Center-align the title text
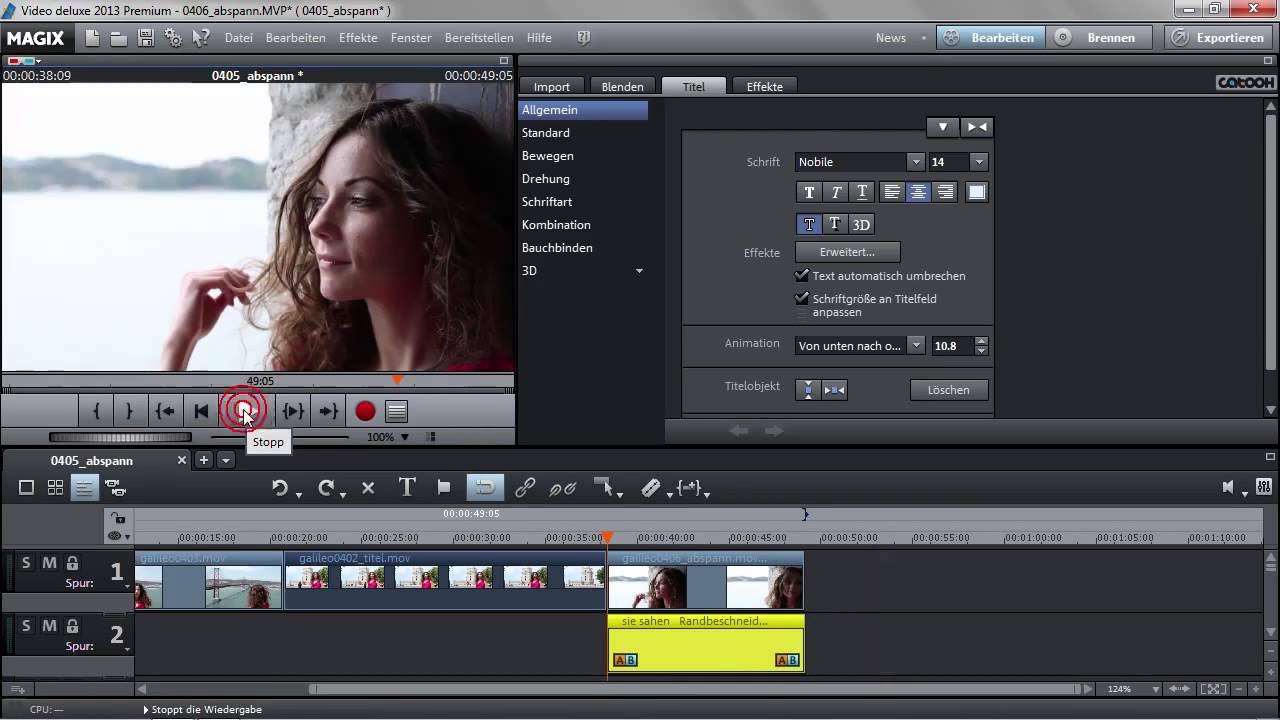 pos(918,192)
